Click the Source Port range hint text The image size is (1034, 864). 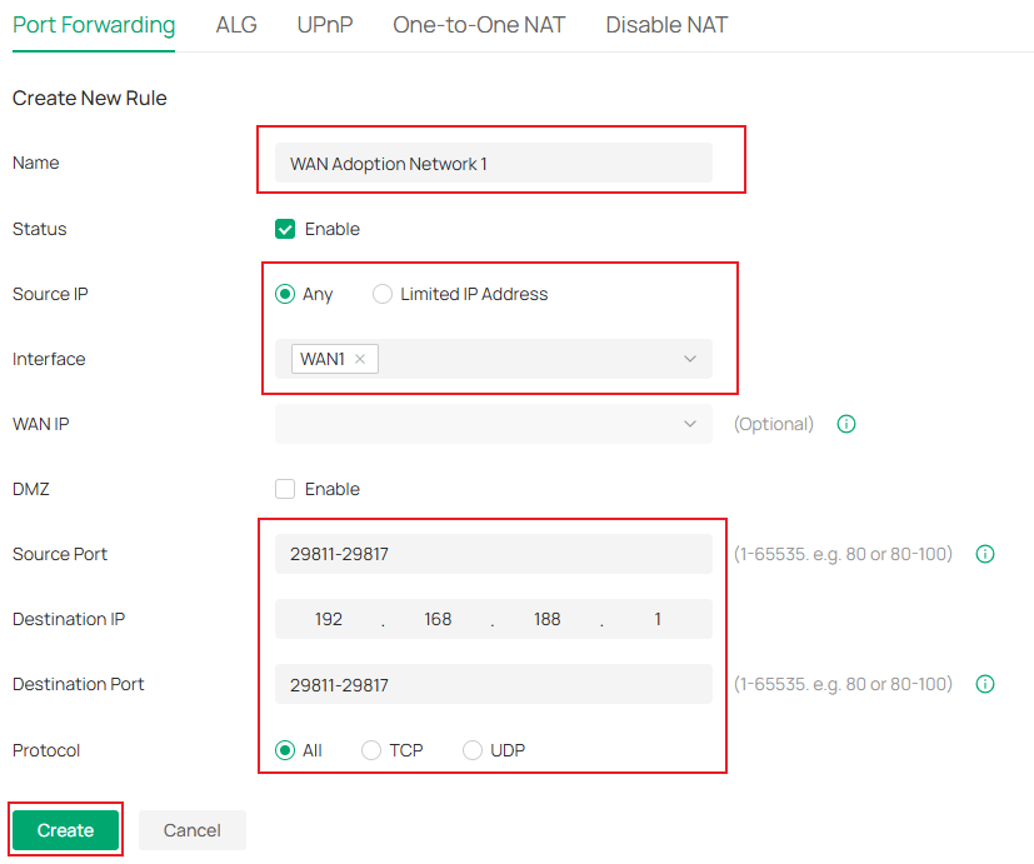pos(843,554)
